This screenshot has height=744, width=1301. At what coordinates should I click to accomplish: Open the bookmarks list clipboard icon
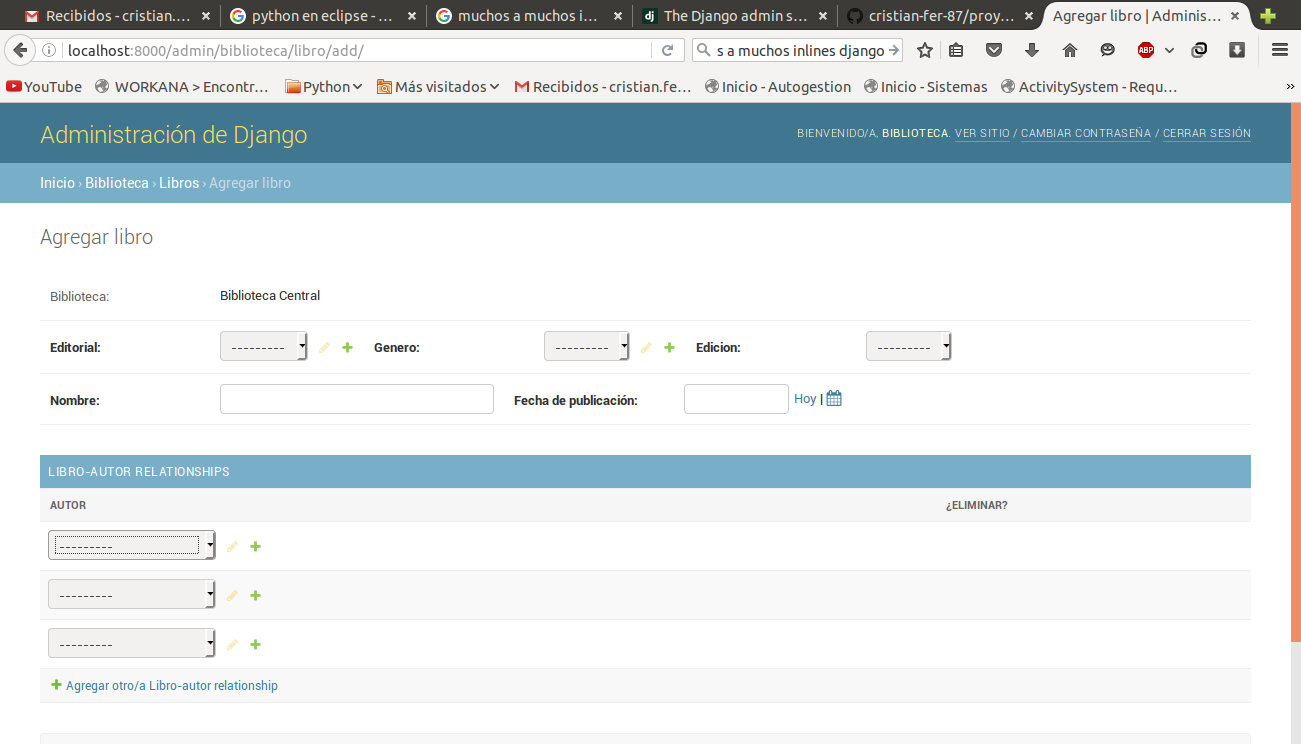pos(956,50)
